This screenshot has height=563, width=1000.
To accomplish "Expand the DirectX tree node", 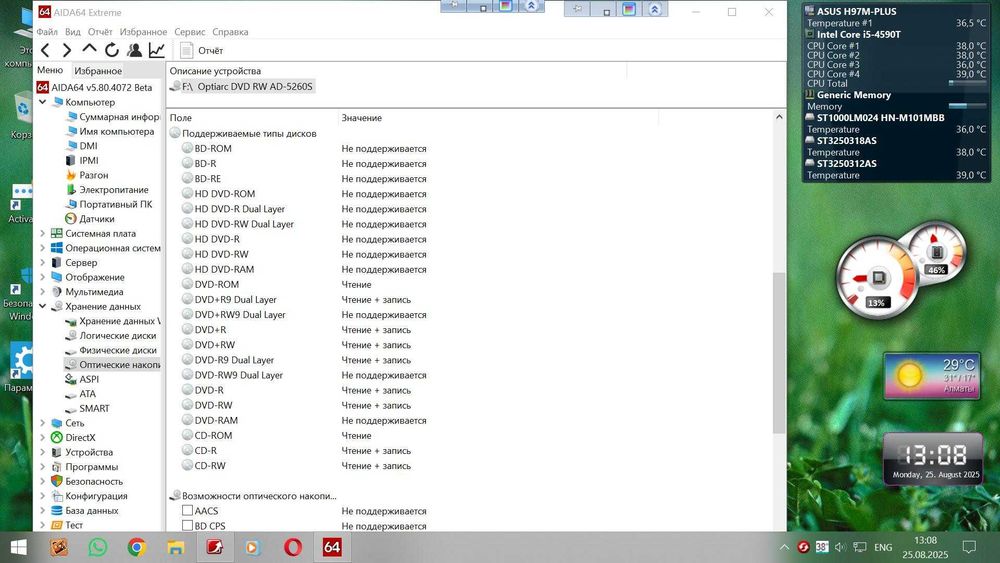I will click(43, 438).
